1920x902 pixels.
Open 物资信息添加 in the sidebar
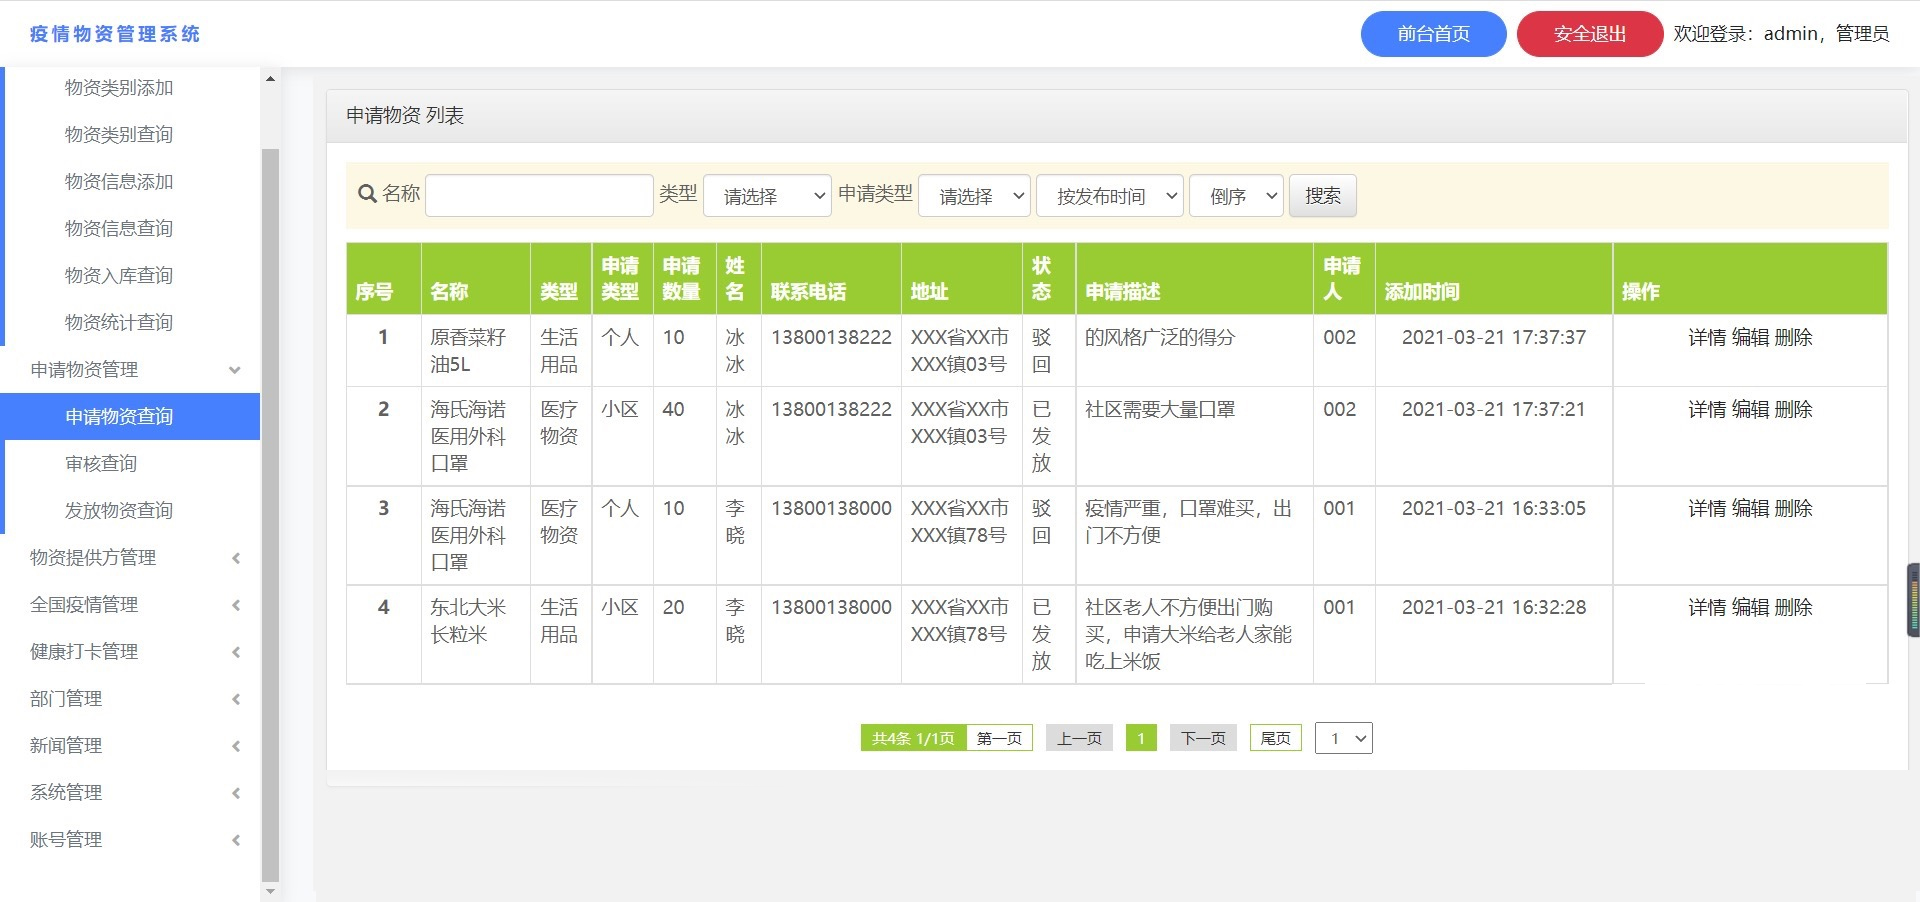119,182
